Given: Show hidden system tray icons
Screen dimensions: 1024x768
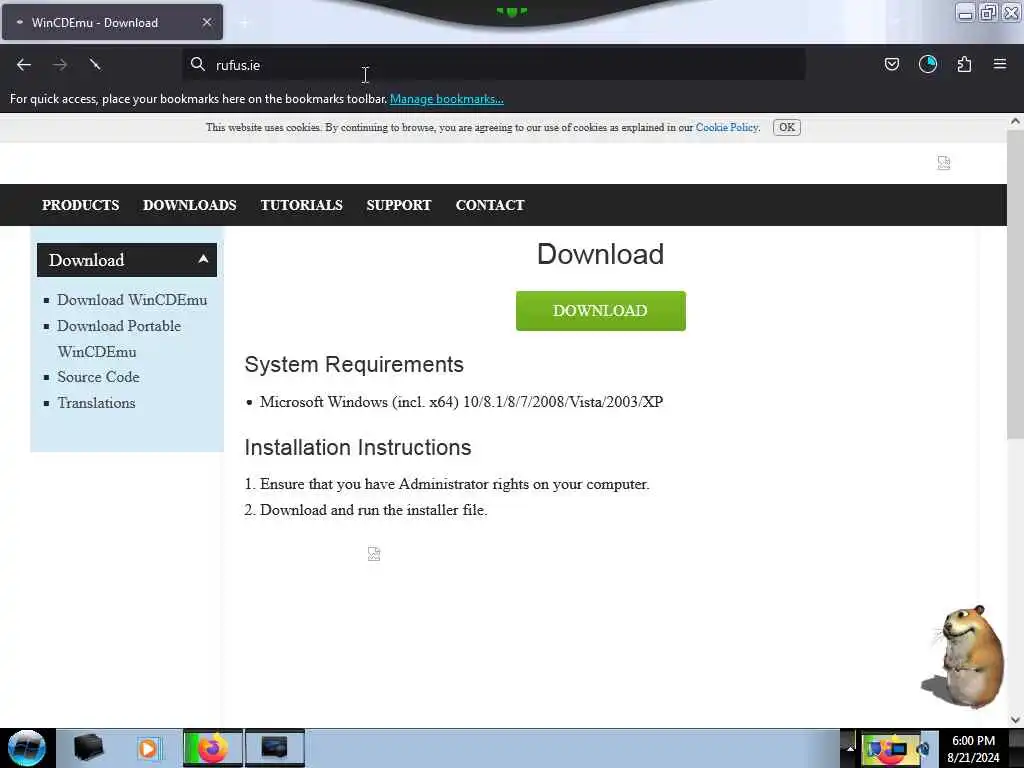Looking at the screenshot, I should click(x=850, y=748).
